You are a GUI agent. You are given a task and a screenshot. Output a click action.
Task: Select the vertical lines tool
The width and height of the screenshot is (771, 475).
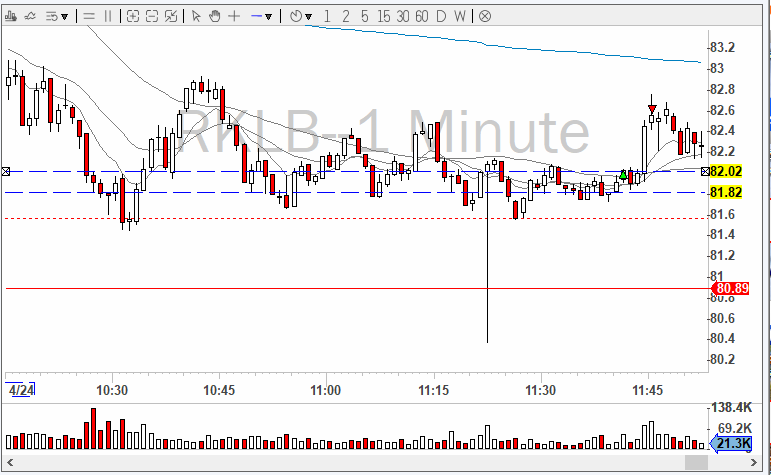pyautogui.click(x=108, y=16)
